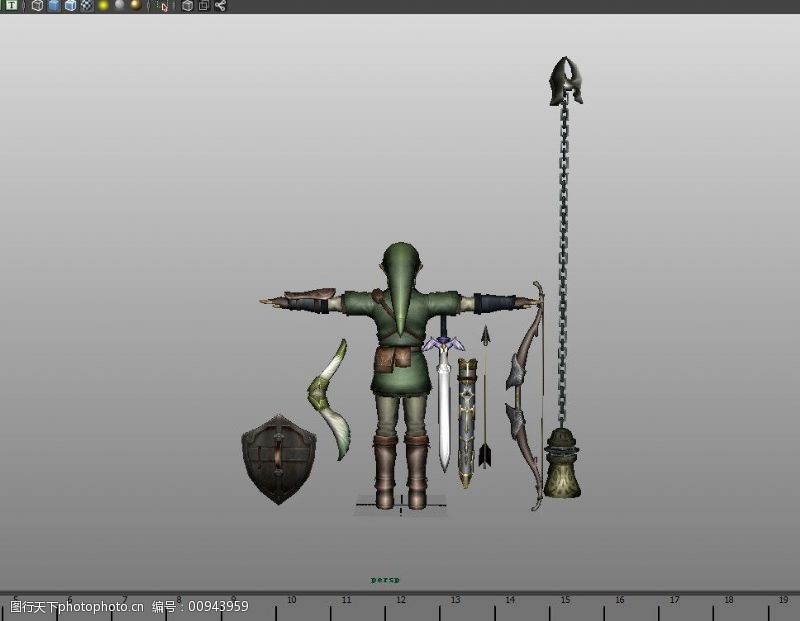Image resolution: width=800 pixels, height=621 pixels.
Task: Click the persp camera label
Action: pyautogui.click(x=385, y=579)
